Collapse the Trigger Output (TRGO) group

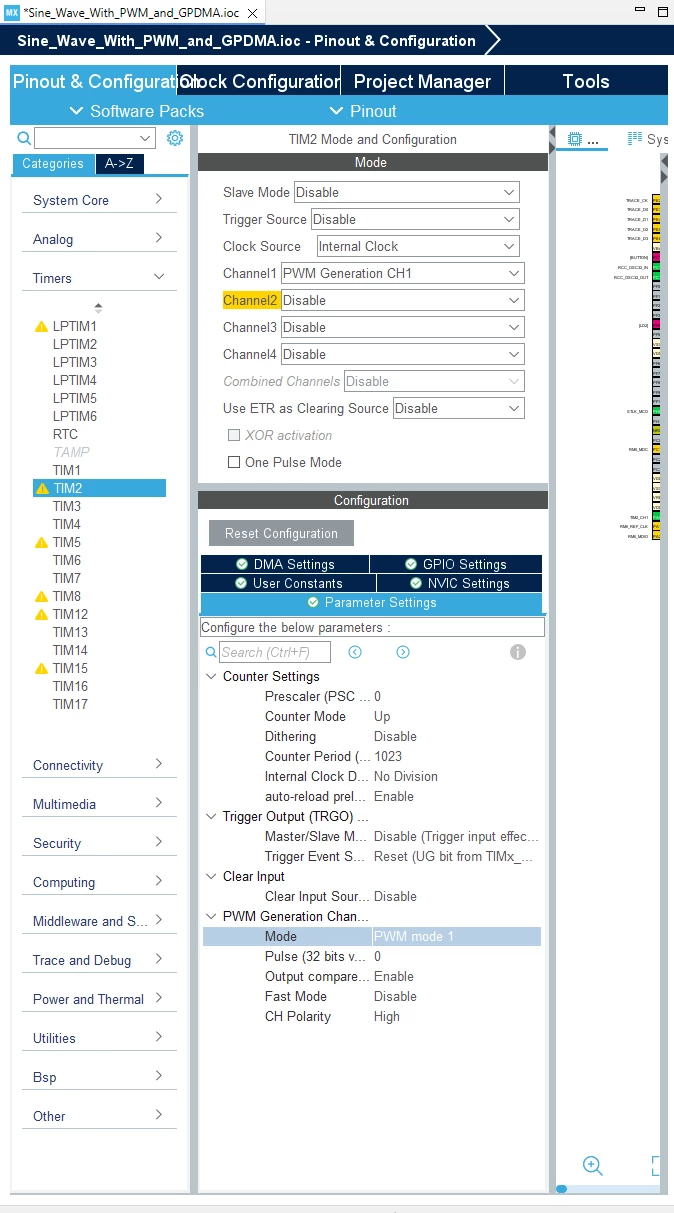tap(211, 816)
